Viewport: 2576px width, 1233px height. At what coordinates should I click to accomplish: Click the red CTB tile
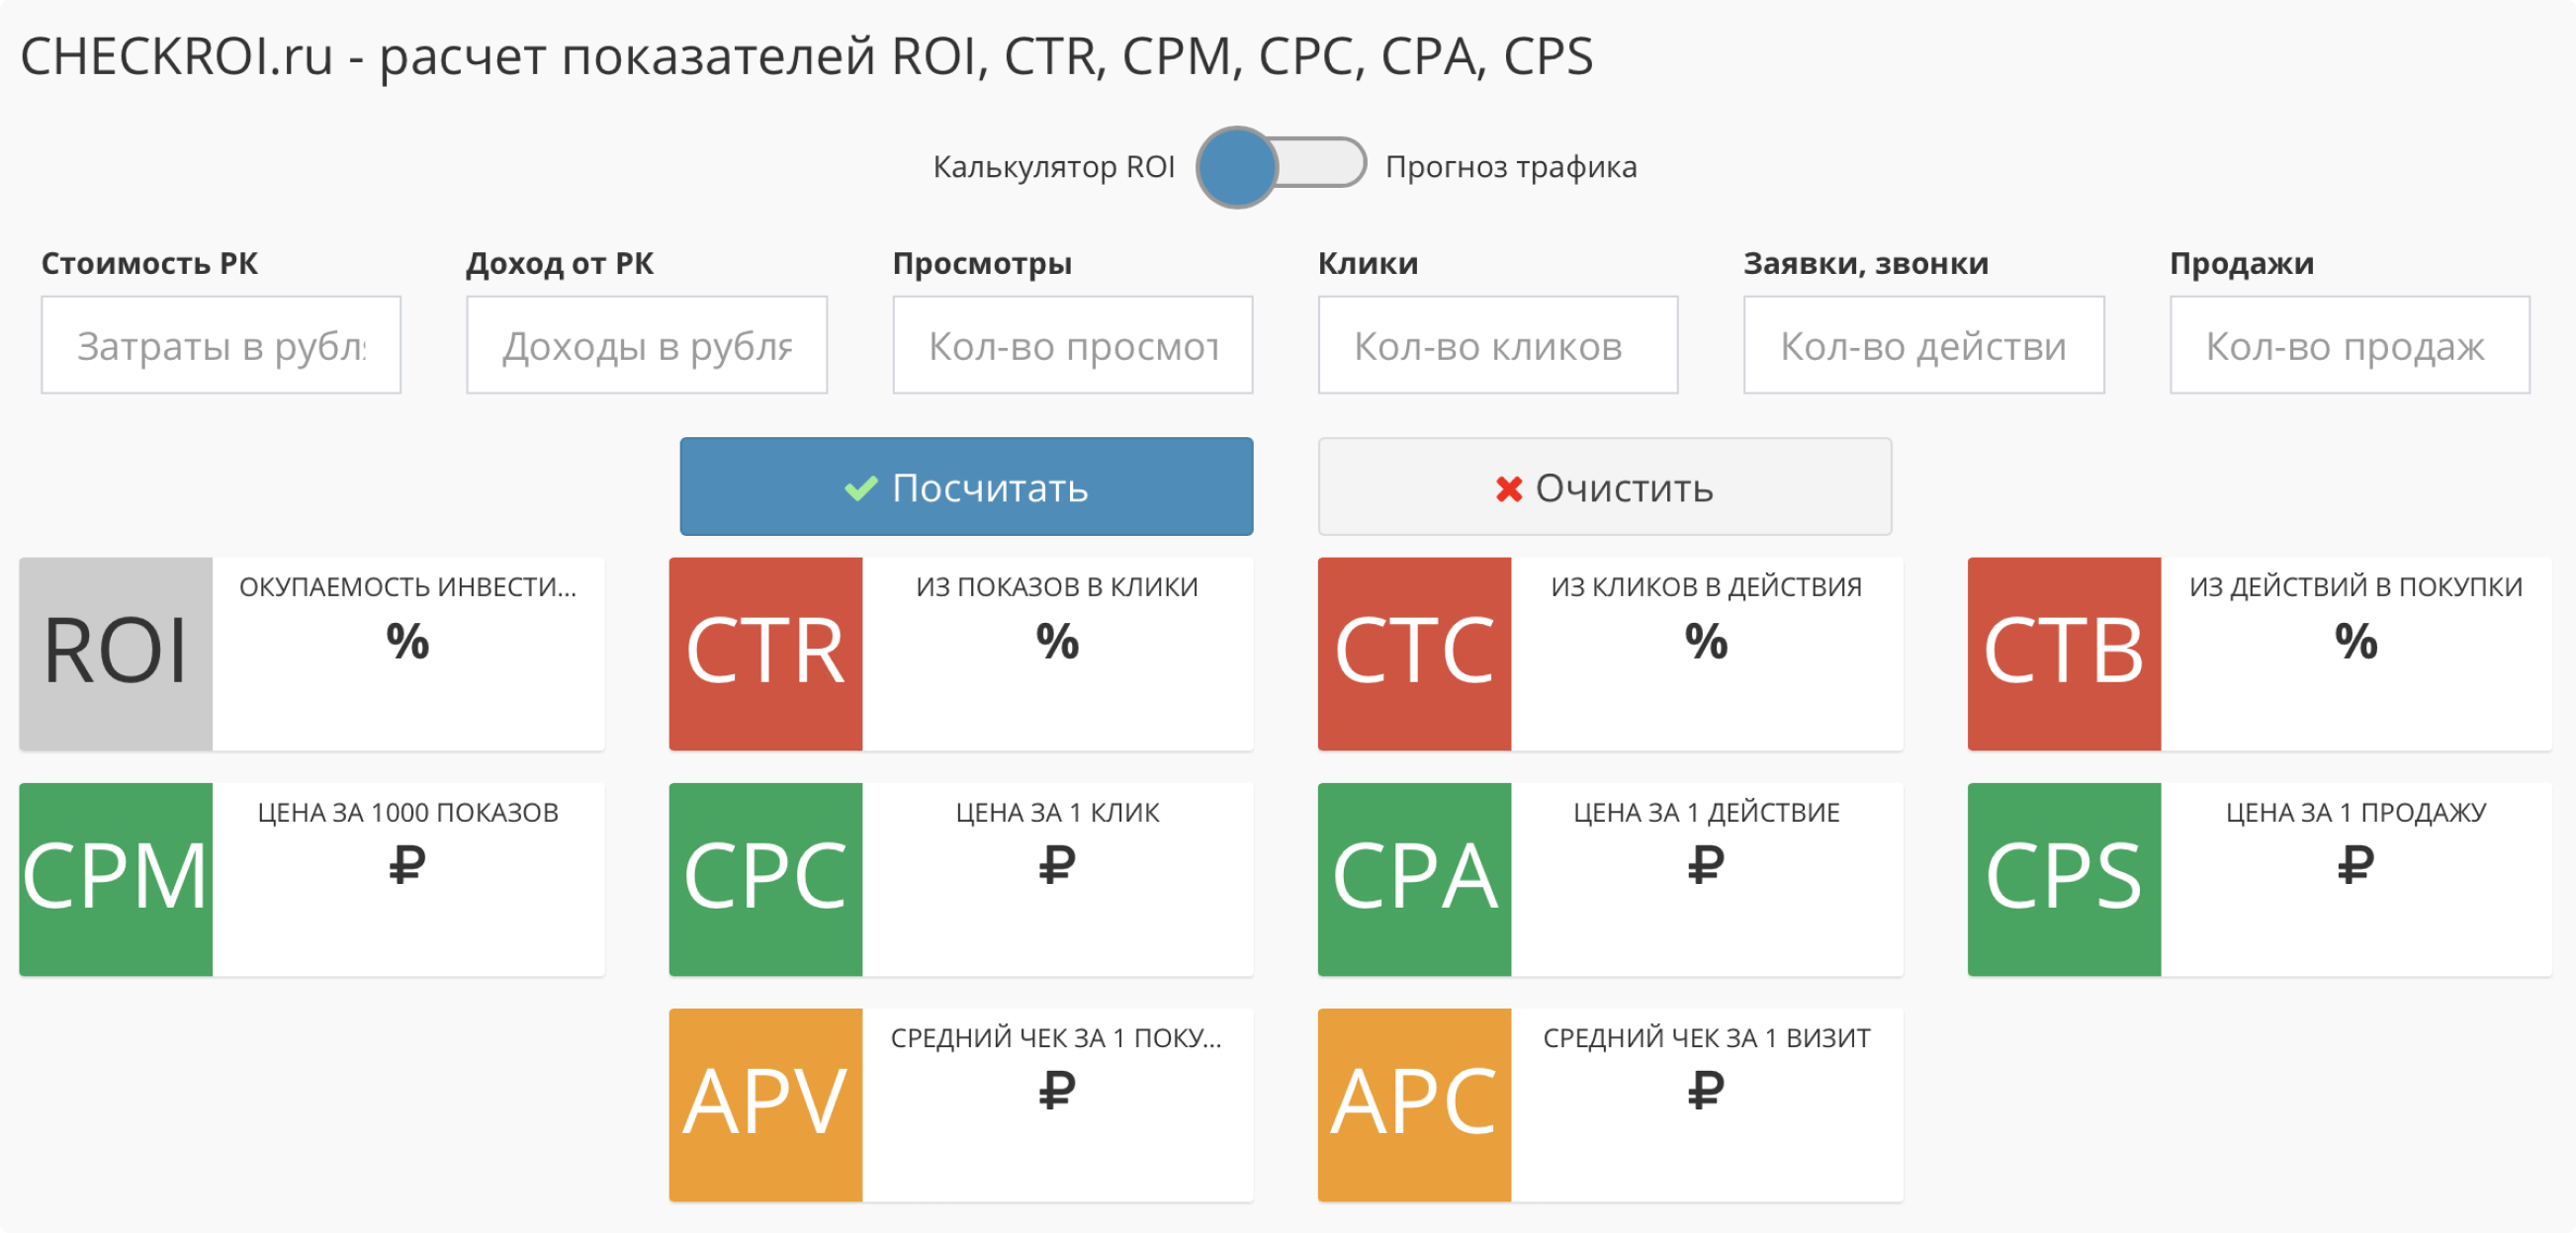(2063, 653)
